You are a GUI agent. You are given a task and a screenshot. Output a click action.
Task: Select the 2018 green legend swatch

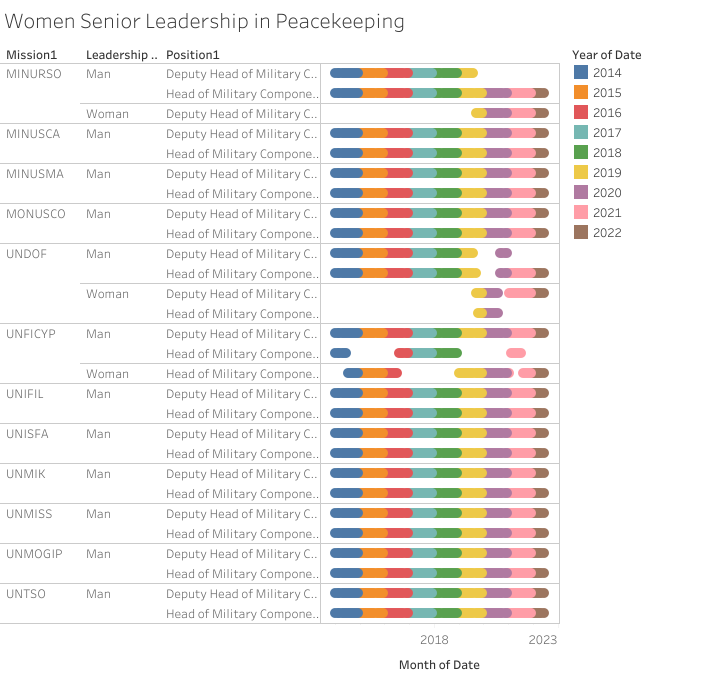tap(581, 153)
